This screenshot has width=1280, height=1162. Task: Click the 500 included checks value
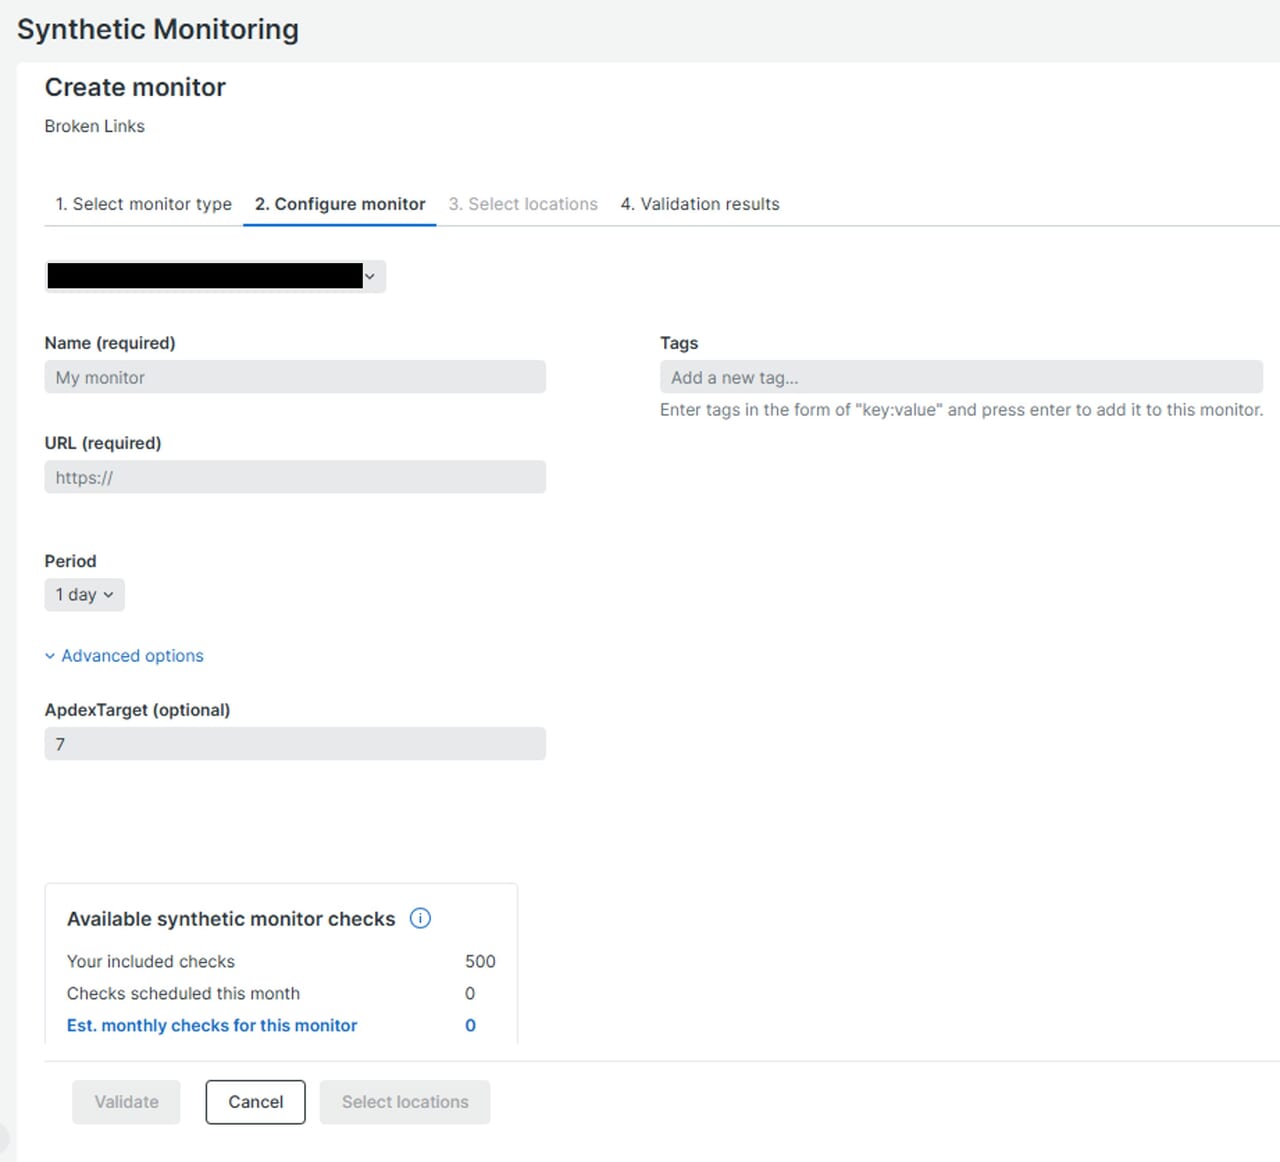coord(480,961)
